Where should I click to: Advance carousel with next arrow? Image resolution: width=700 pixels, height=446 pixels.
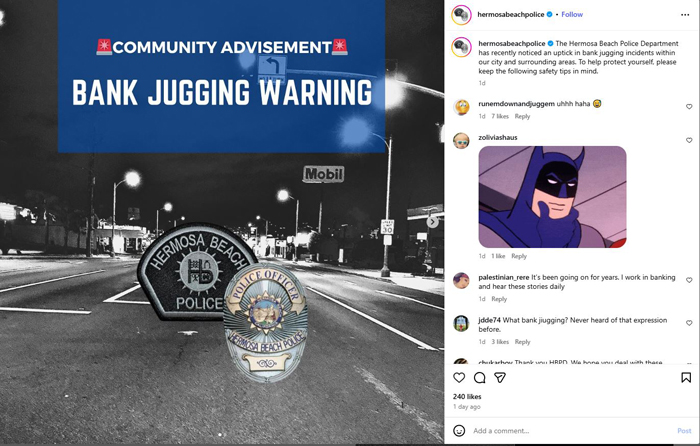point(432,222)
